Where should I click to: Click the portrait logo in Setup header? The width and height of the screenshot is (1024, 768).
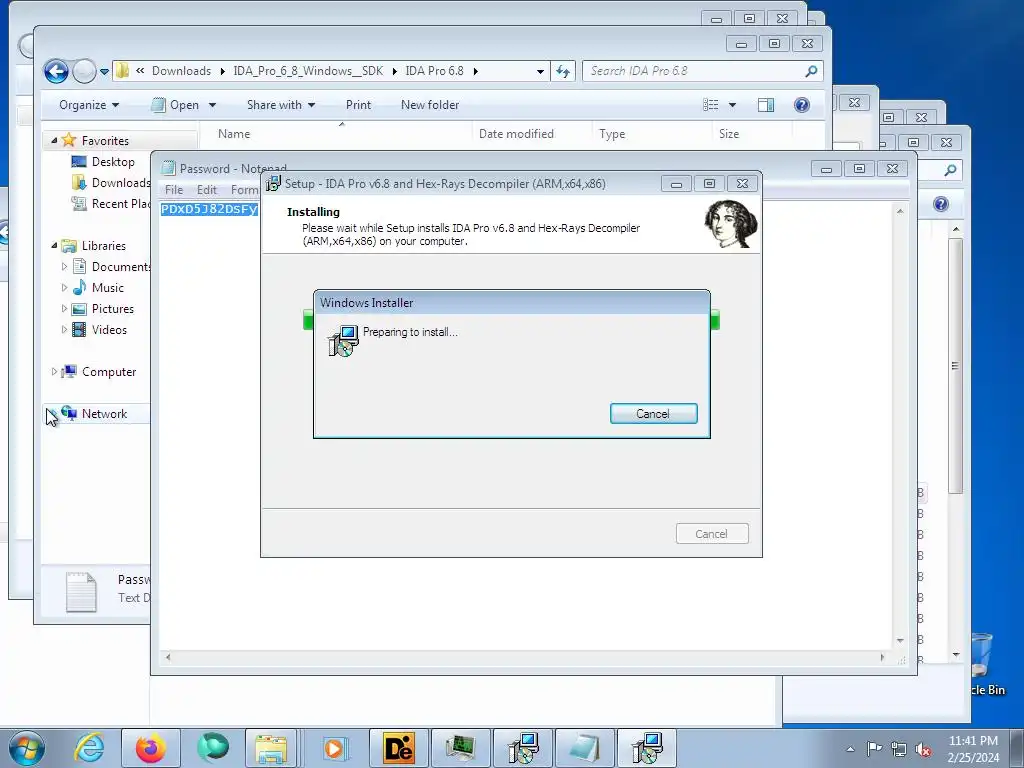click(x=731, y=224)
